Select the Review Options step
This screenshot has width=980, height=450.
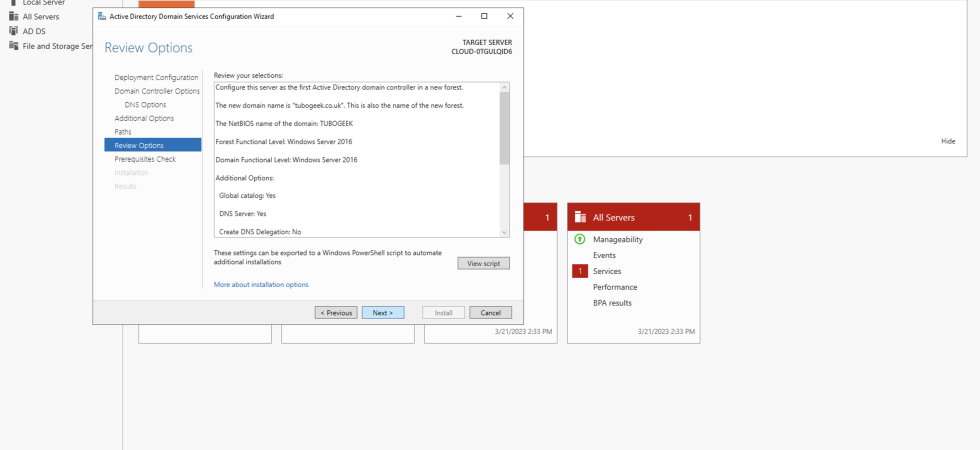pos(152,145)
